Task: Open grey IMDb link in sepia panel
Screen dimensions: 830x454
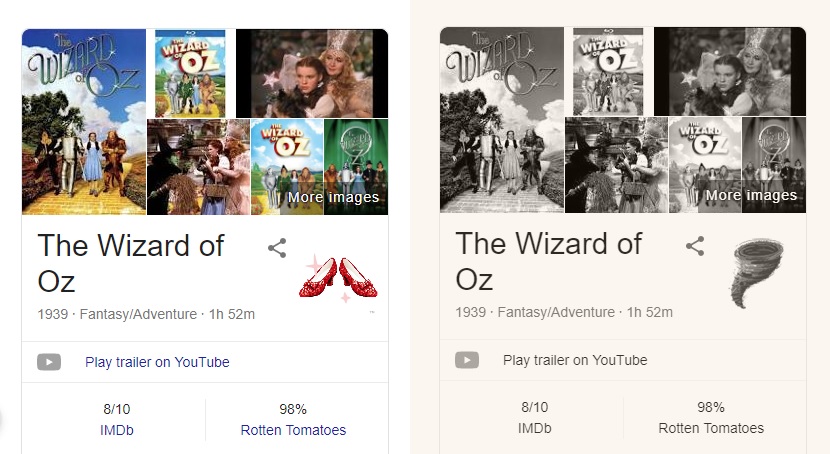Action: coord(534,428)
